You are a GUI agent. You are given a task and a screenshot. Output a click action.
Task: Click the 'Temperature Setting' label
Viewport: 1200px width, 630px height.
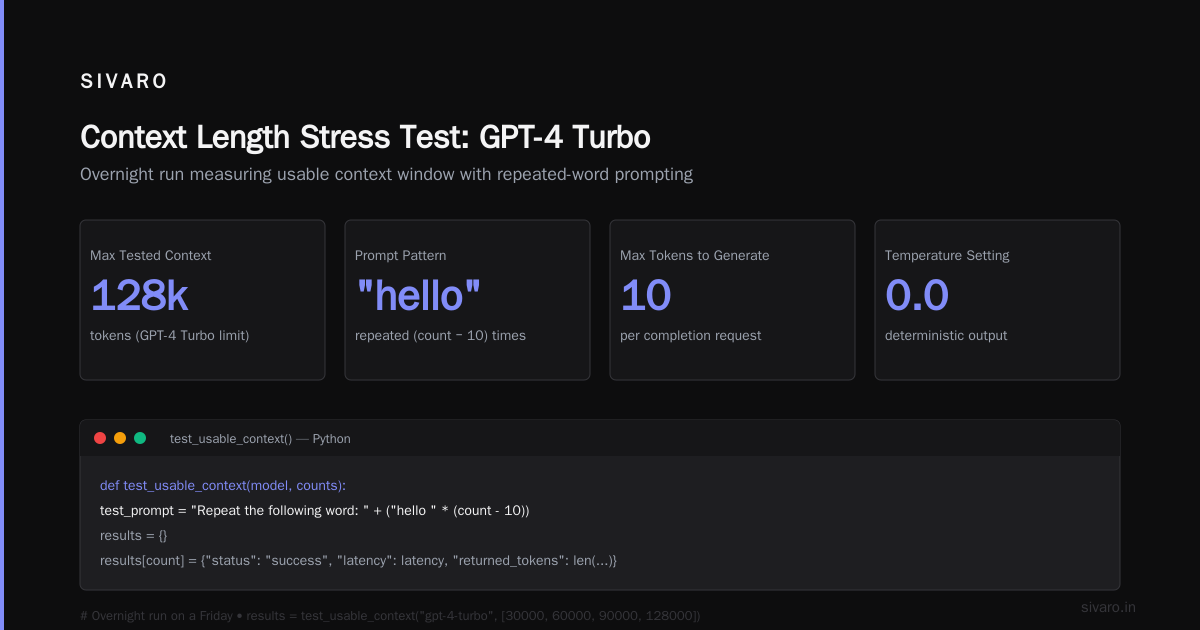(x=947, y=255)
